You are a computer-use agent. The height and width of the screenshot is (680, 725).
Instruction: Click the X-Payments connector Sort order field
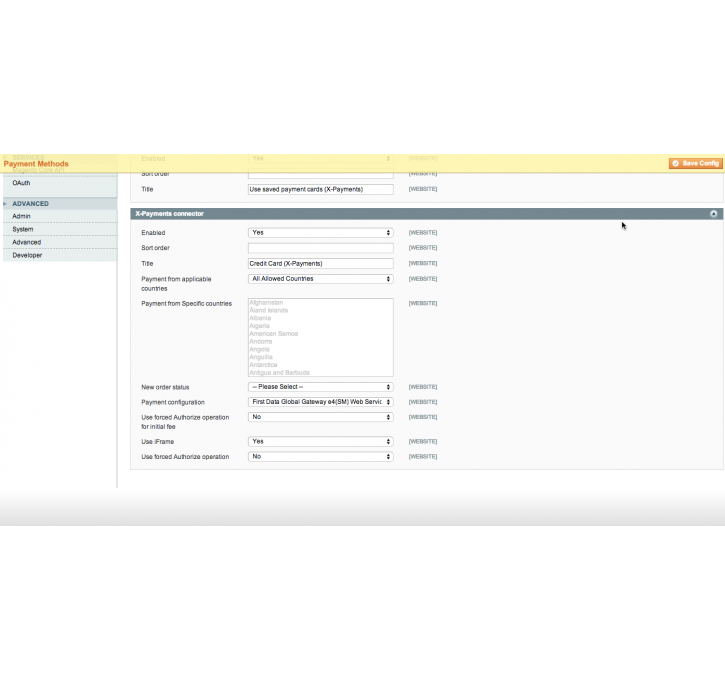320,248
